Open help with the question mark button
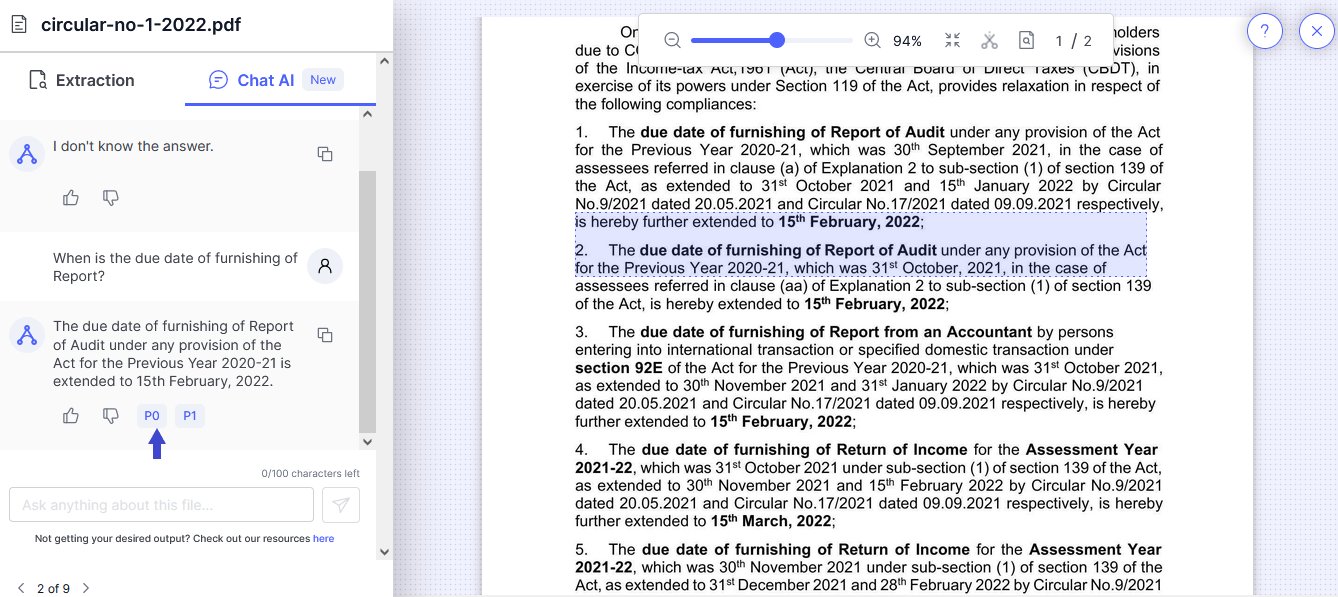 pyautogui.click(x=1265, y=32)
